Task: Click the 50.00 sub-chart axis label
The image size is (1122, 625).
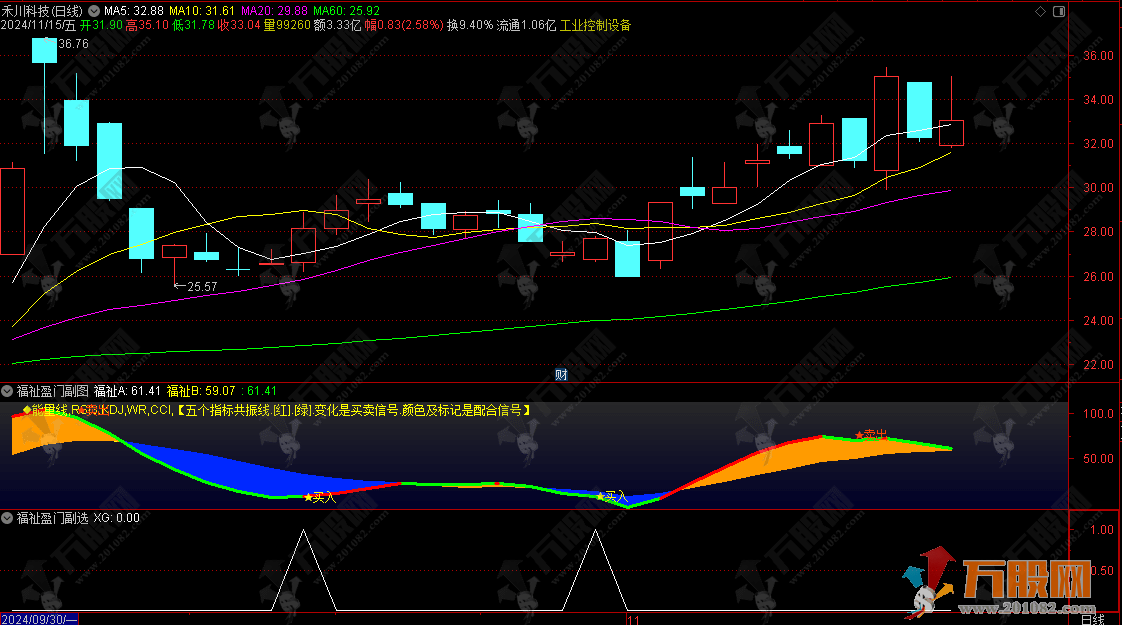Action: (1098, 458)
